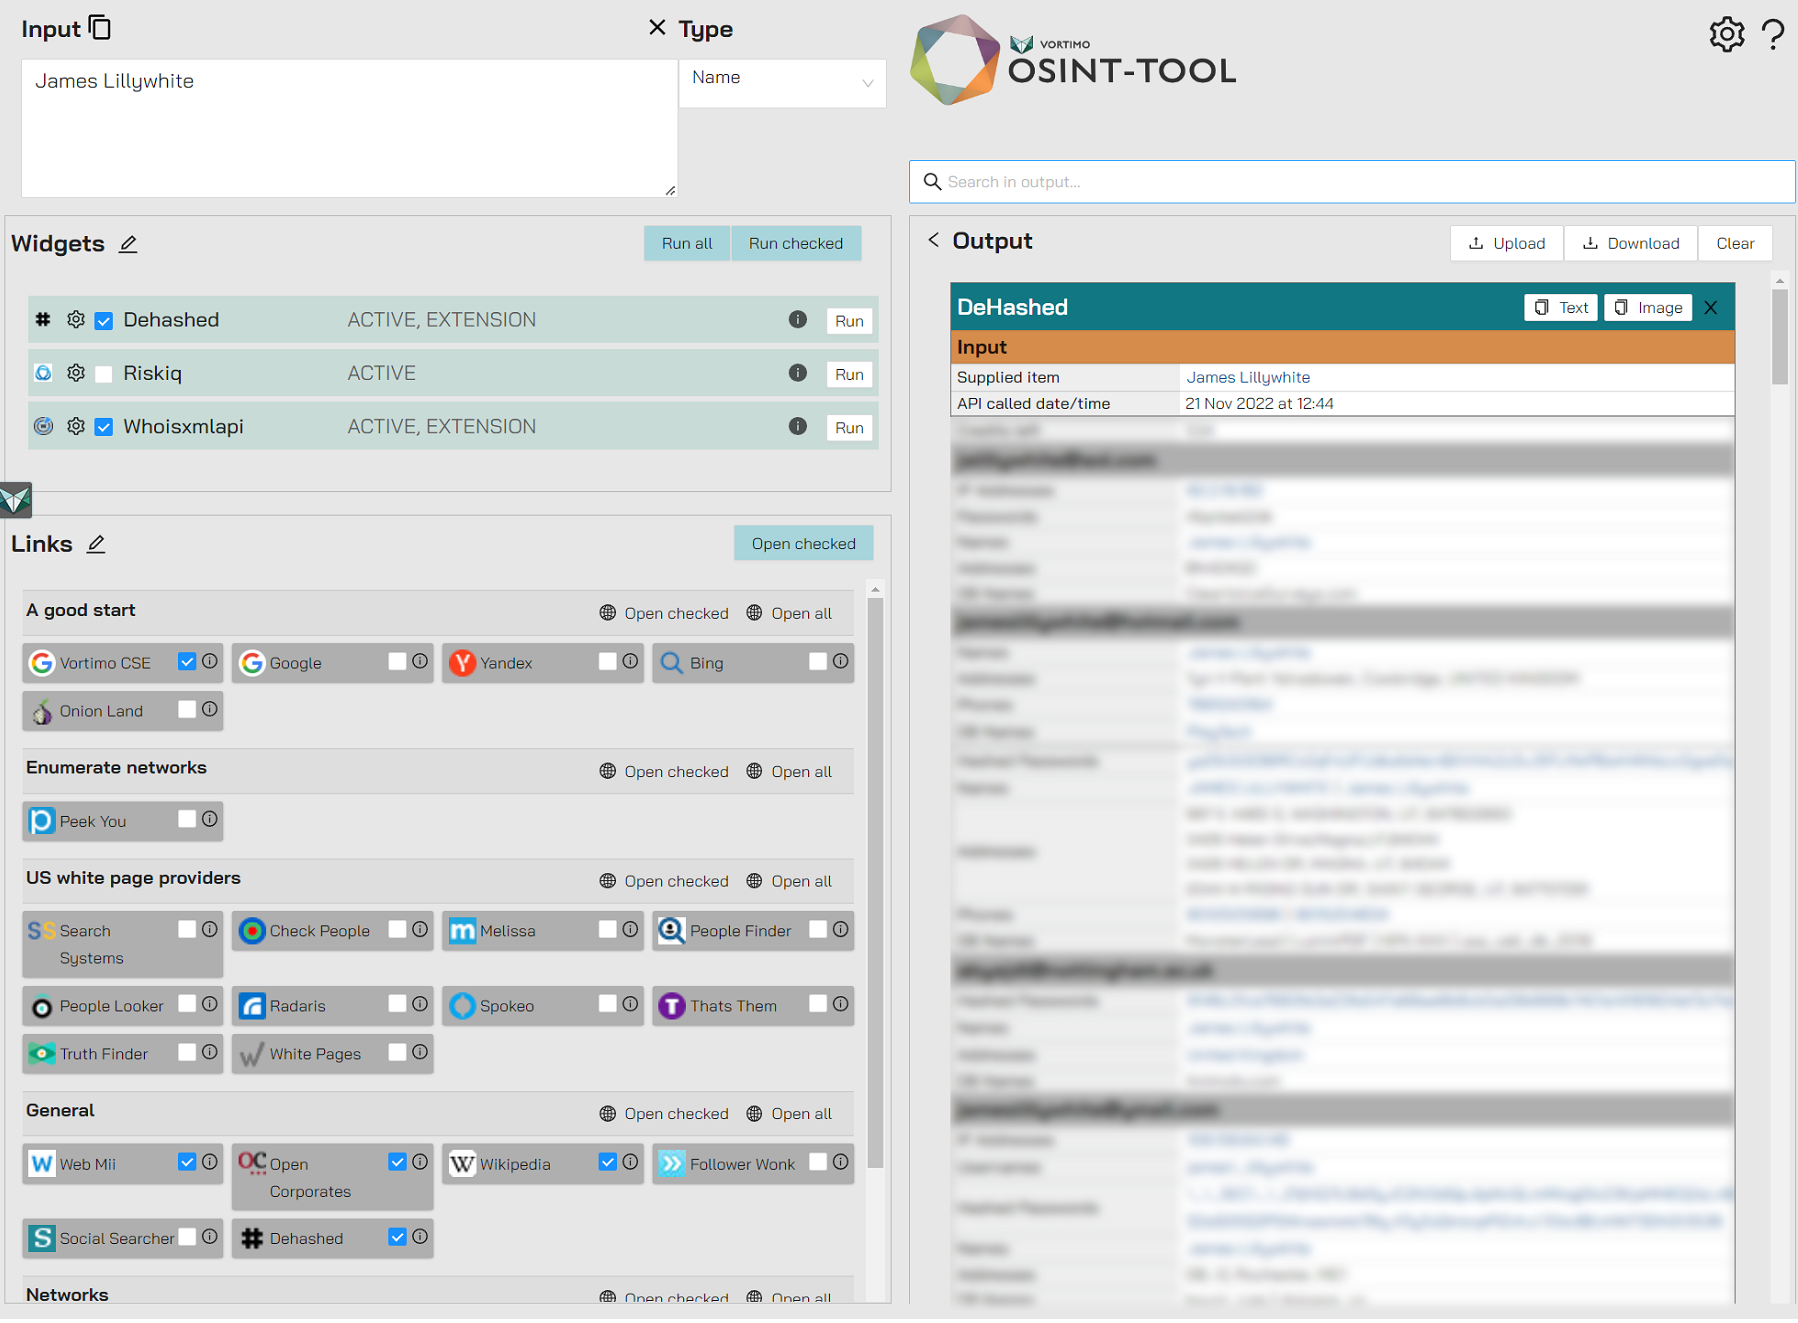Viewport: 1798px width, 1323px height.
Task: Click the Search in output field
Action: pyautogui.click(x=1352, y=182)
